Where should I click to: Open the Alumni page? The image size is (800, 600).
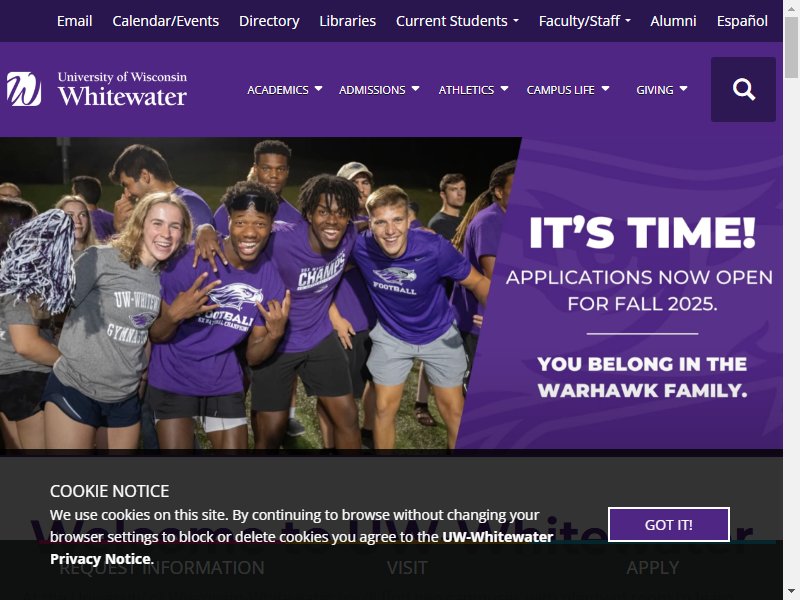tap(673, 21)
